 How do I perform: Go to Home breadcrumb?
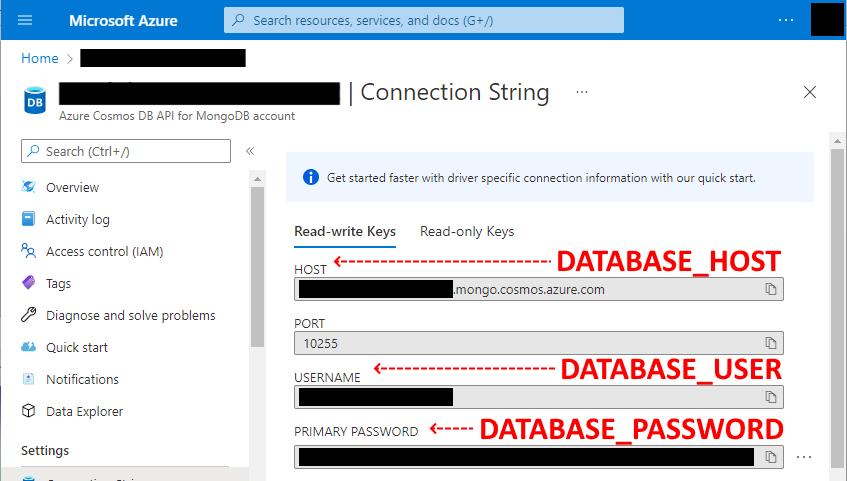tap(39, 58)
